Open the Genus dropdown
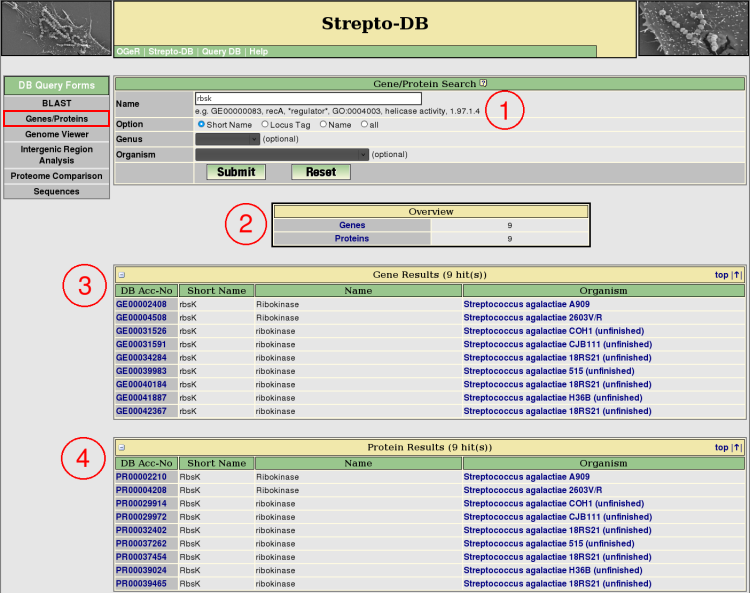 [x=227, y=140]
